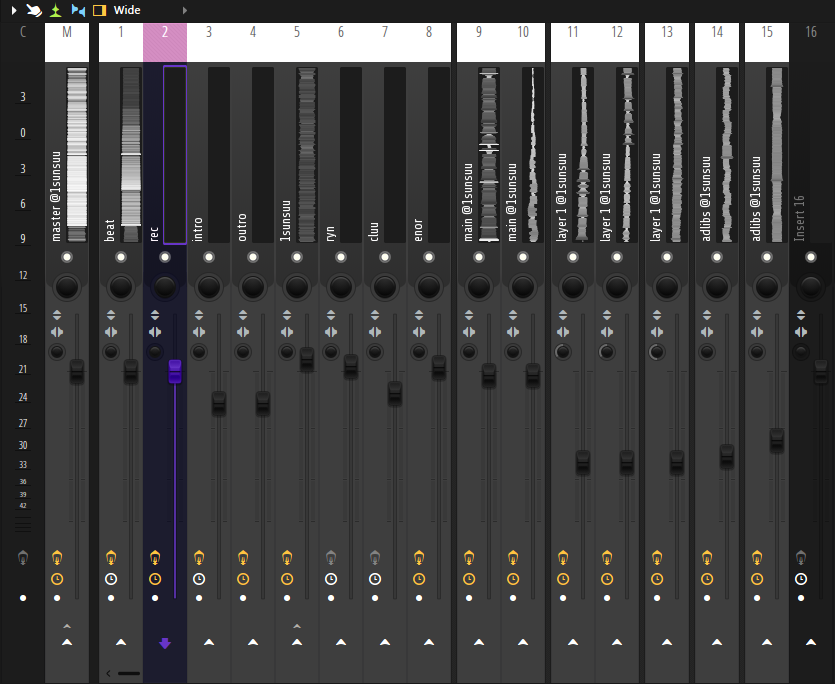Viewport: 835px width, 684px height.
Task: Click the pan knob on beat track
Action: coord(121,287)
